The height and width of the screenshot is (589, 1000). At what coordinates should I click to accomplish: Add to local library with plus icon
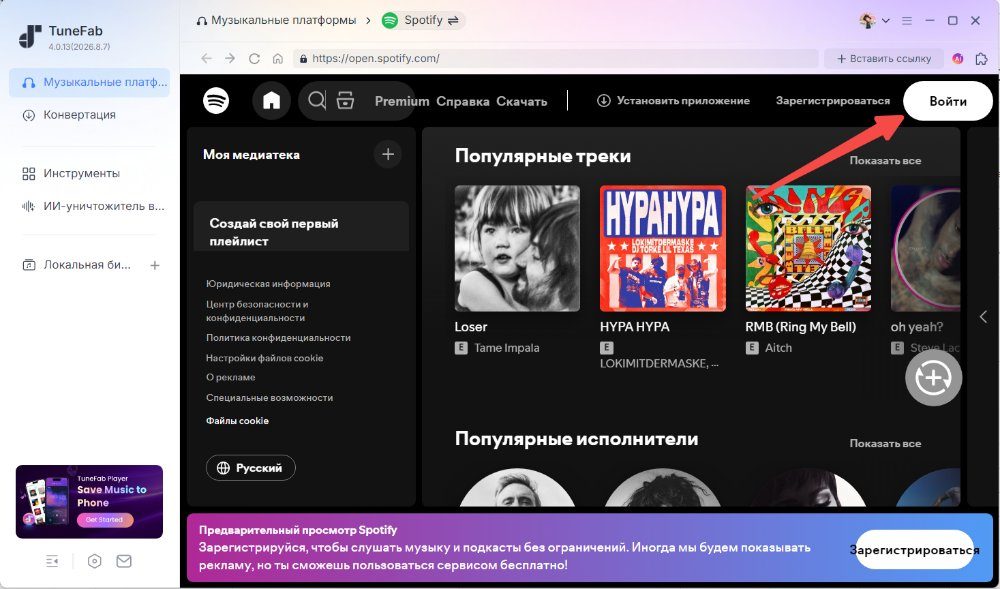155,265
